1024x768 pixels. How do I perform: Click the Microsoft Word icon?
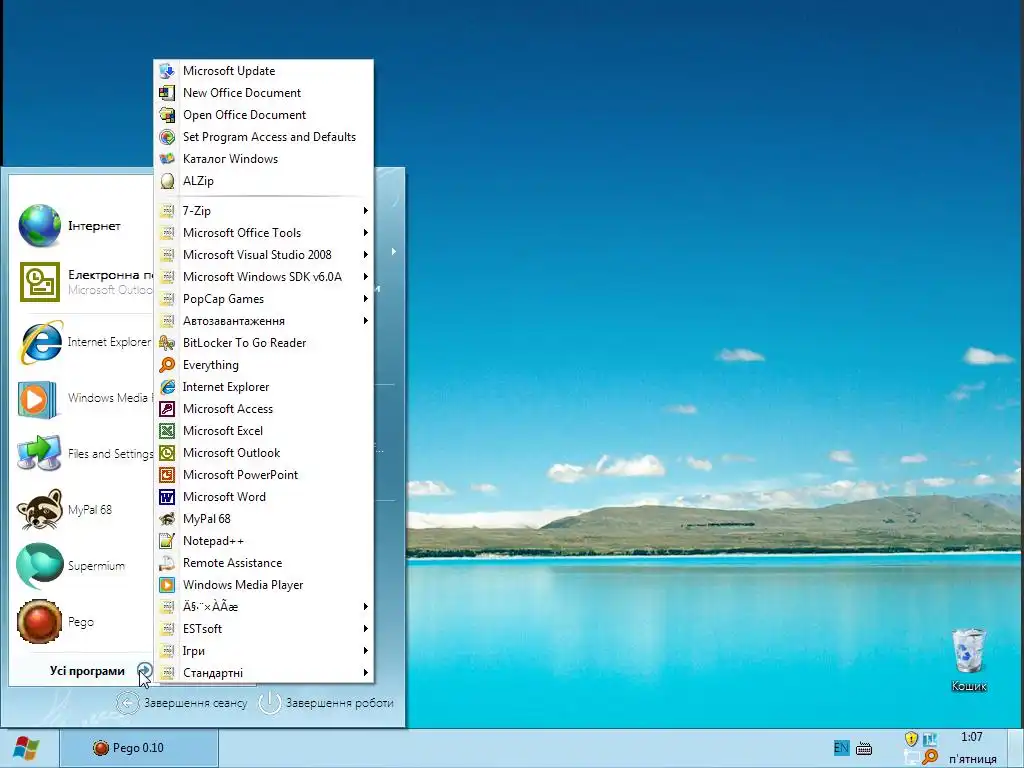tap(167, 497)
